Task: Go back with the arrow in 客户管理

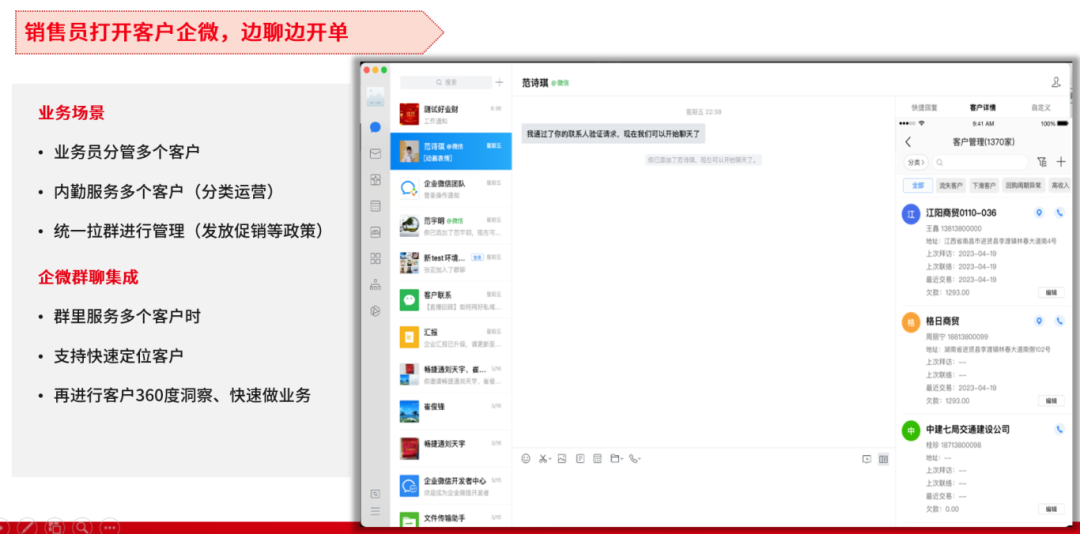Action: coord(908,142)
